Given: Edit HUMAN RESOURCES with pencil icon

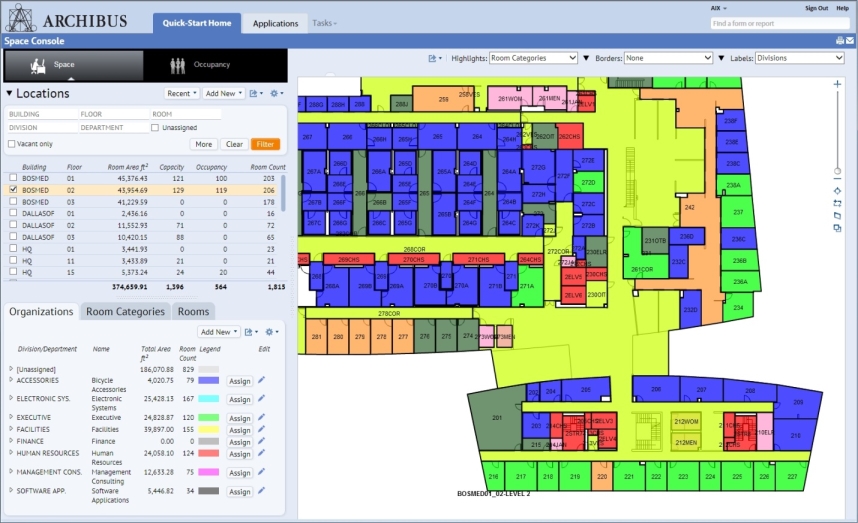Looking at the screenshot, I should tap(262, 453).
